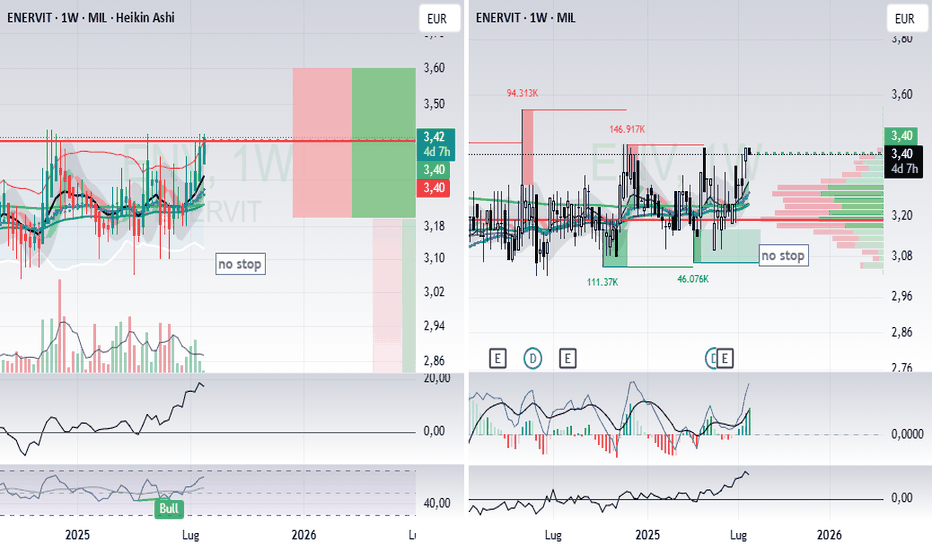Click the E earnings marker right after the round D marker

(568, 359)
